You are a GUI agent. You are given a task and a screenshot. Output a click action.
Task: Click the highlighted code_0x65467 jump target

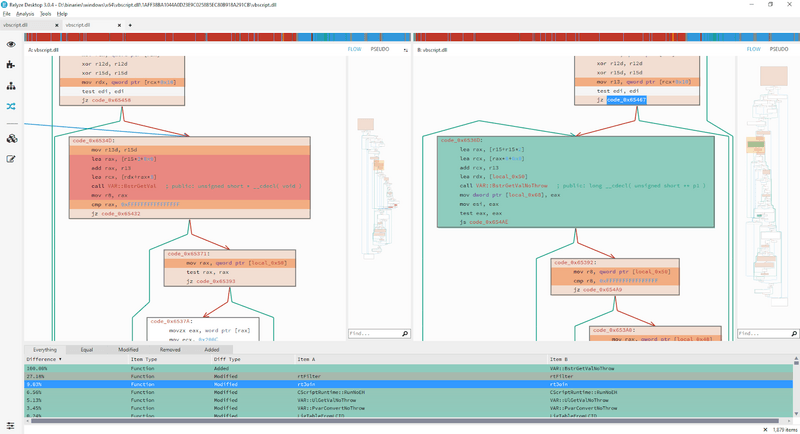[626, 100]
